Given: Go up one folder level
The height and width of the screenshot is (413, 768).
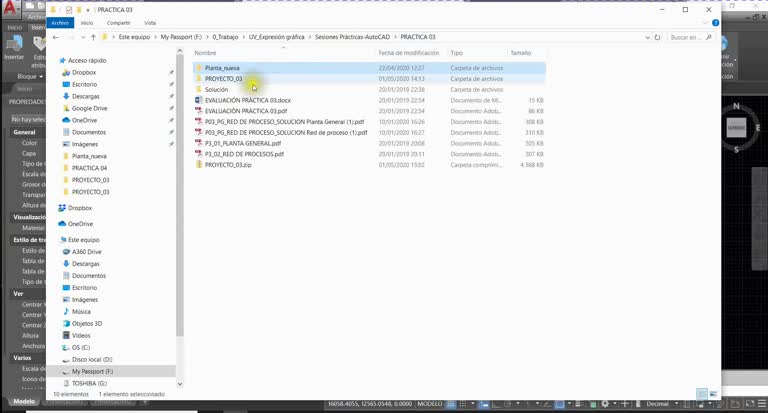Looking at the screenshot, I should pyautogui.click(x=93, y=37).
